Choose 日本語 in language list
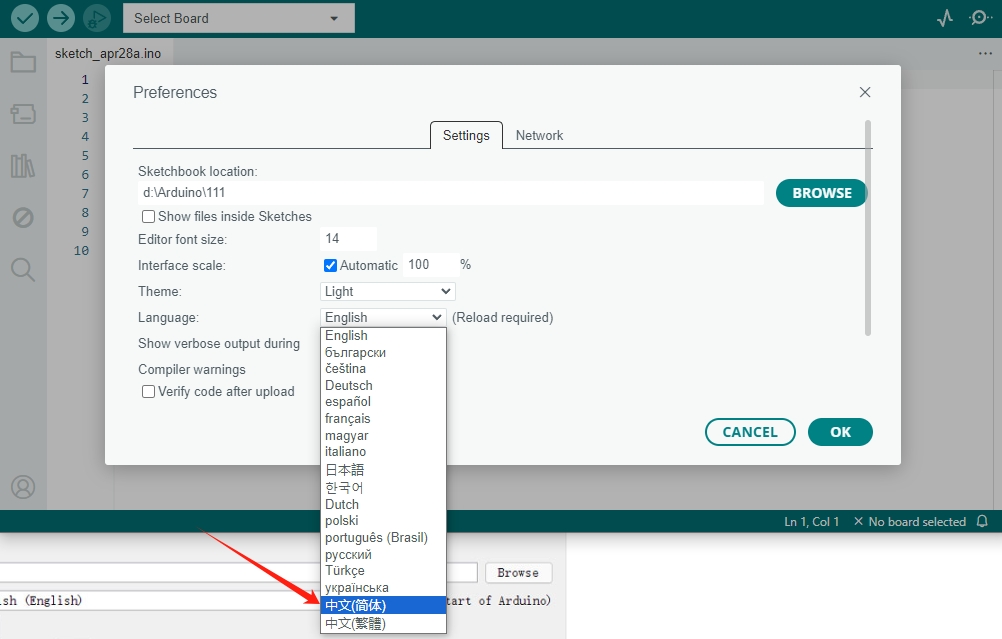The height and width of the screenshot is (639, 1002). coord(383,470)
